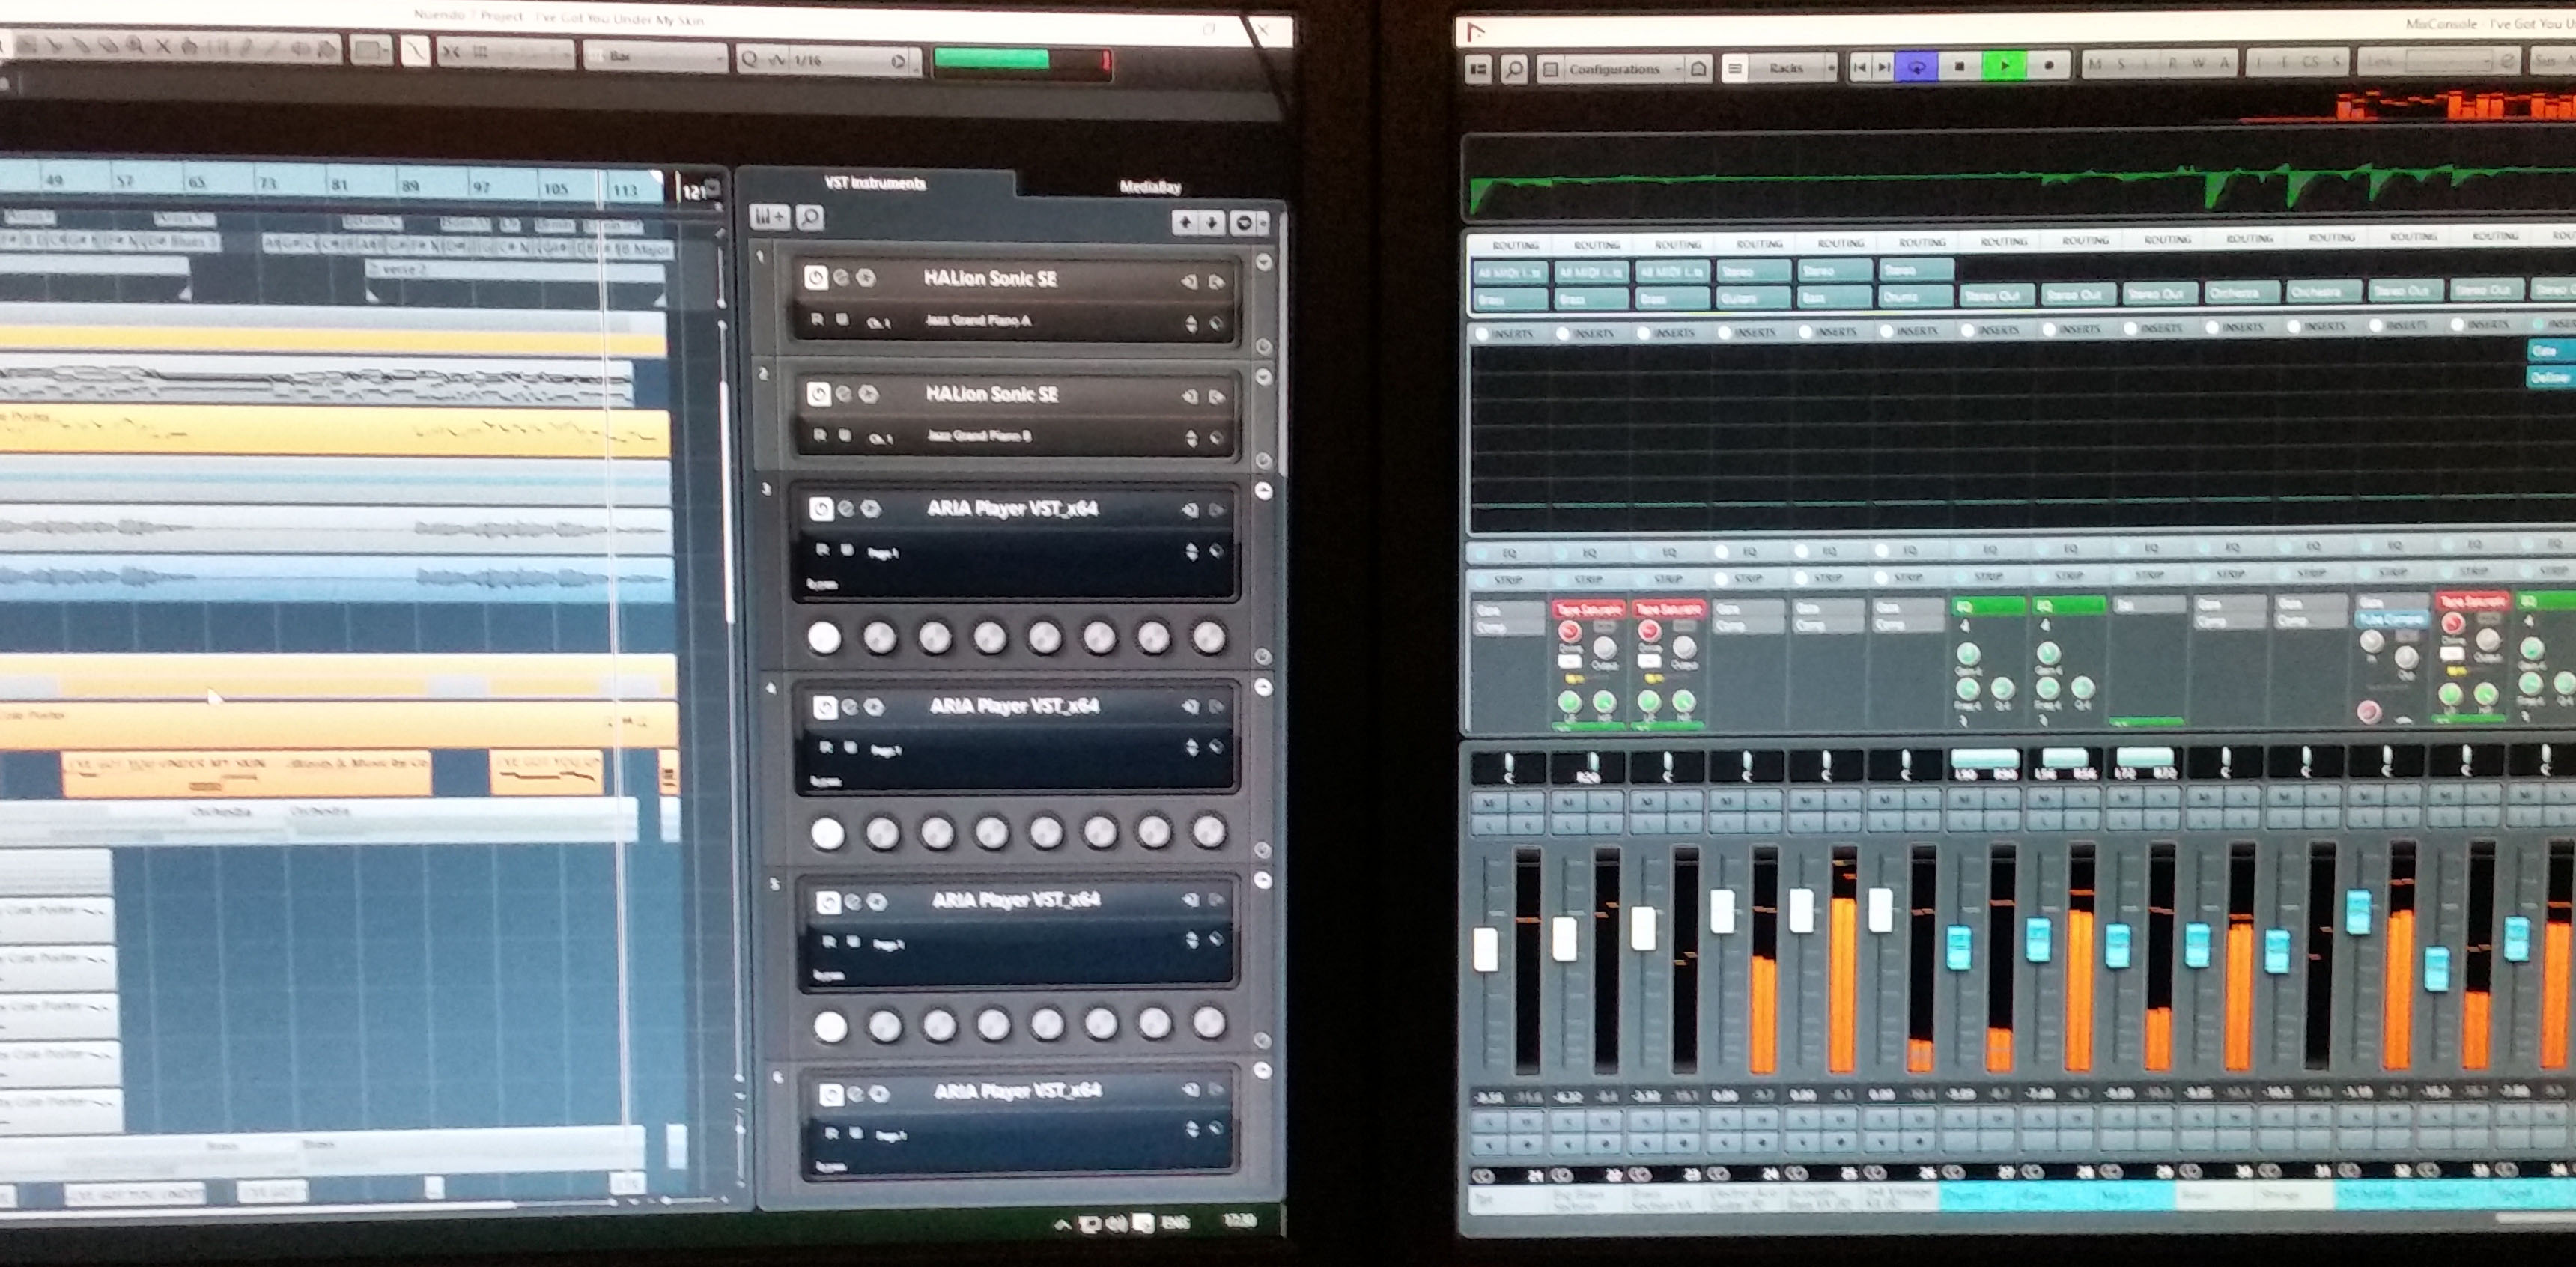Collapse third rack ARIA Player quick controls
Viewport: 2576px width, 1267px height.
tap(1263, 491)
